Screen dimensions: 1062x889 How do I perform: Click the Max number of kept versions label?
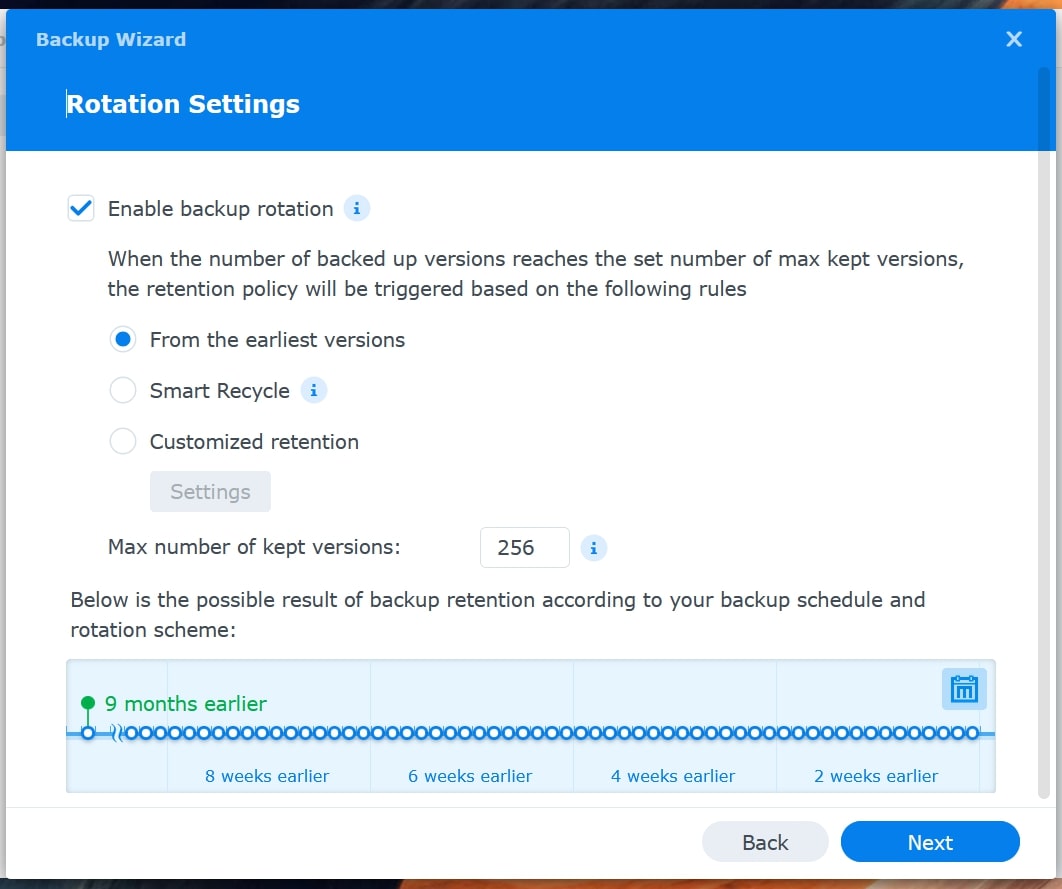point(254,547)
